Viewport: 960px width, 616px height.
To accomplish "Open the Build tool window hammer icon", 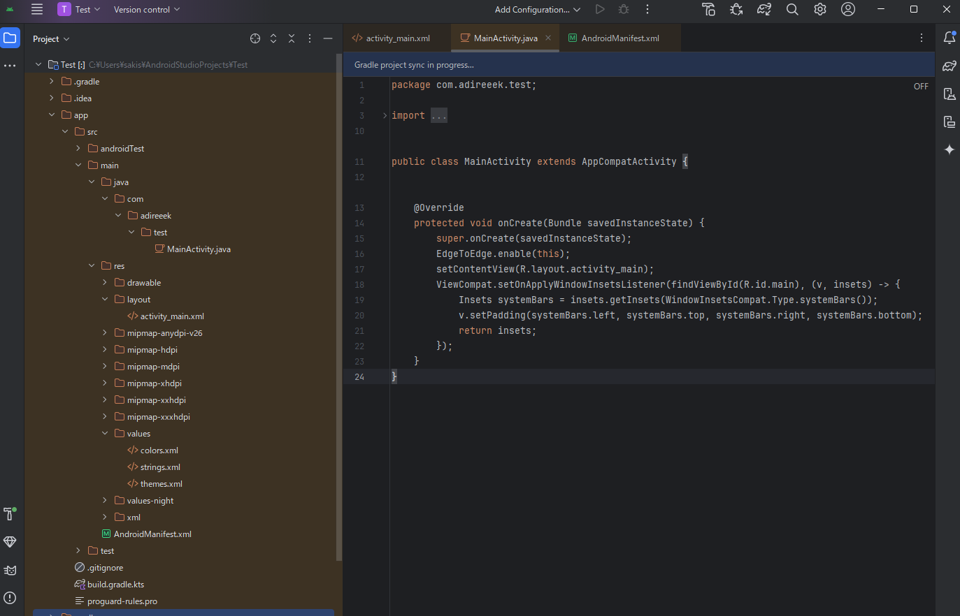I will coord(10,513).
